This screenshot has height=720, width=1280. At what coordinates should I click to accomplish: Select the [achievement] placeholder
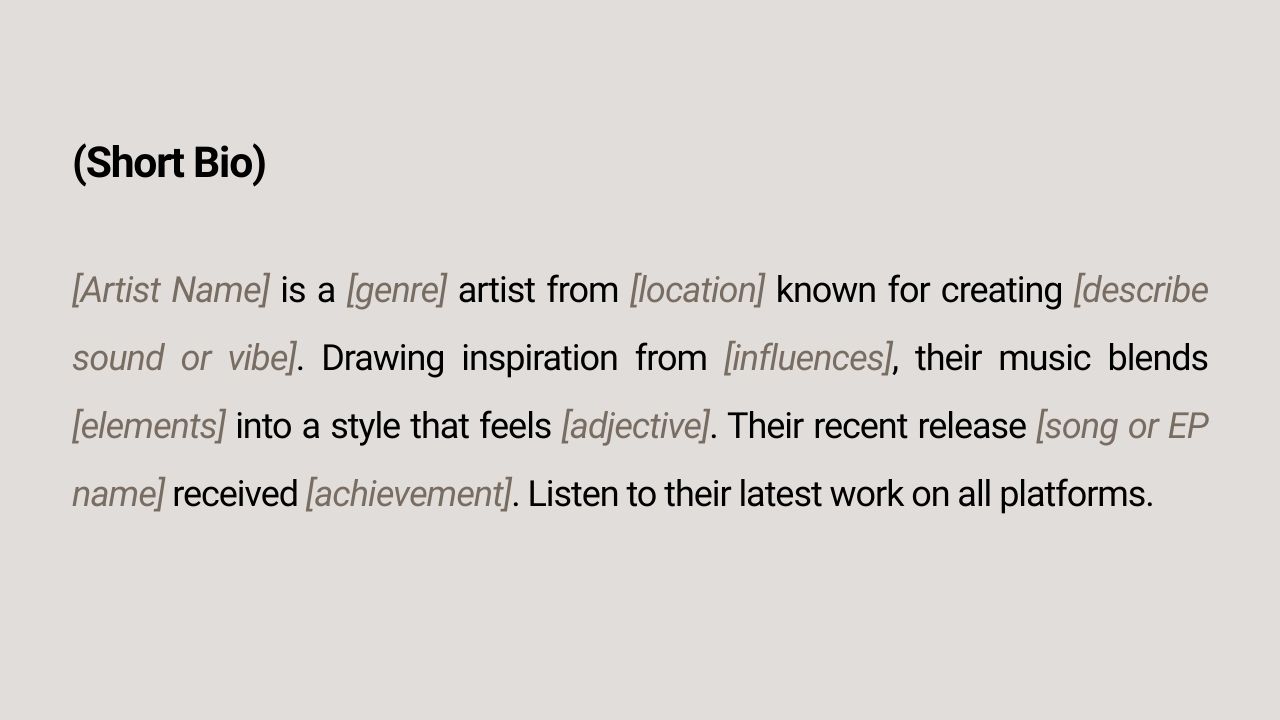pyautogui.click(x=408, y=494)
